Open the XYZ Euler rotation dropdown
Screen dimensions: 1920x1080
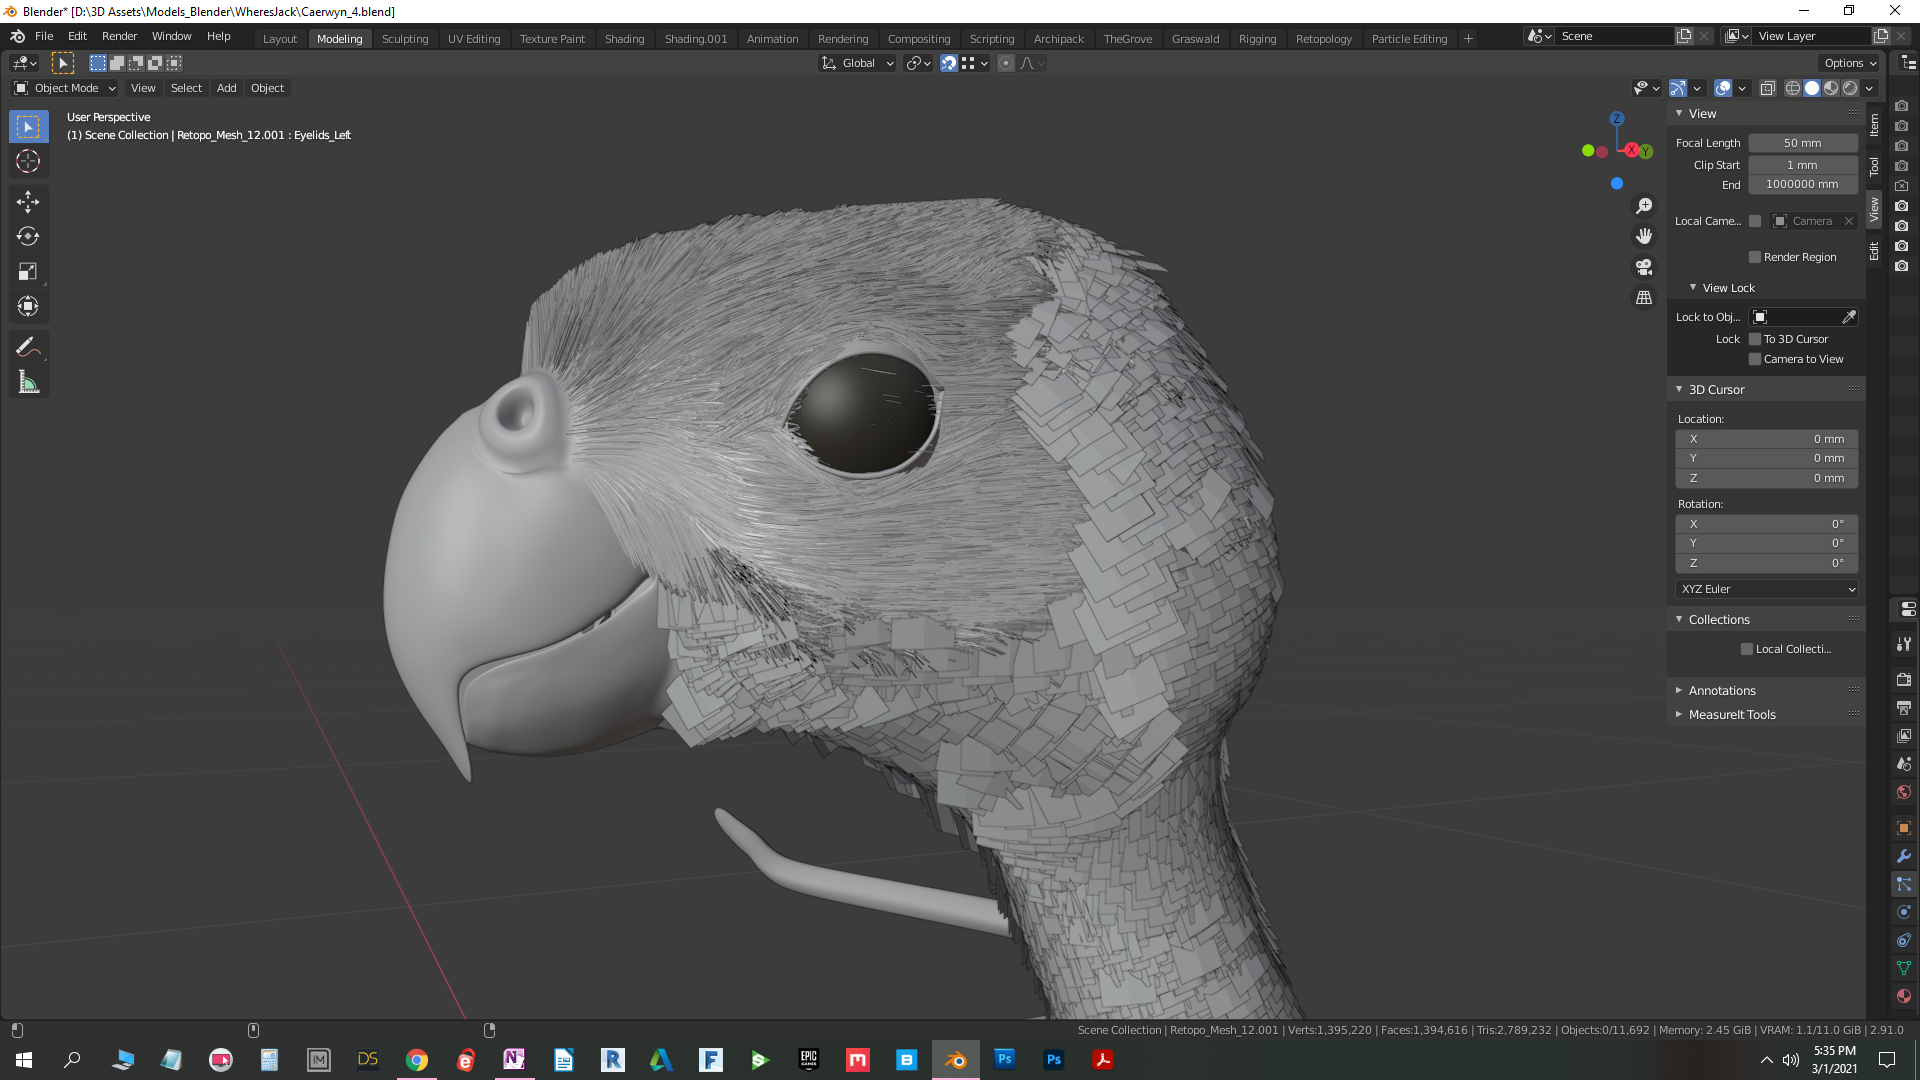(x=1767, y=589)
